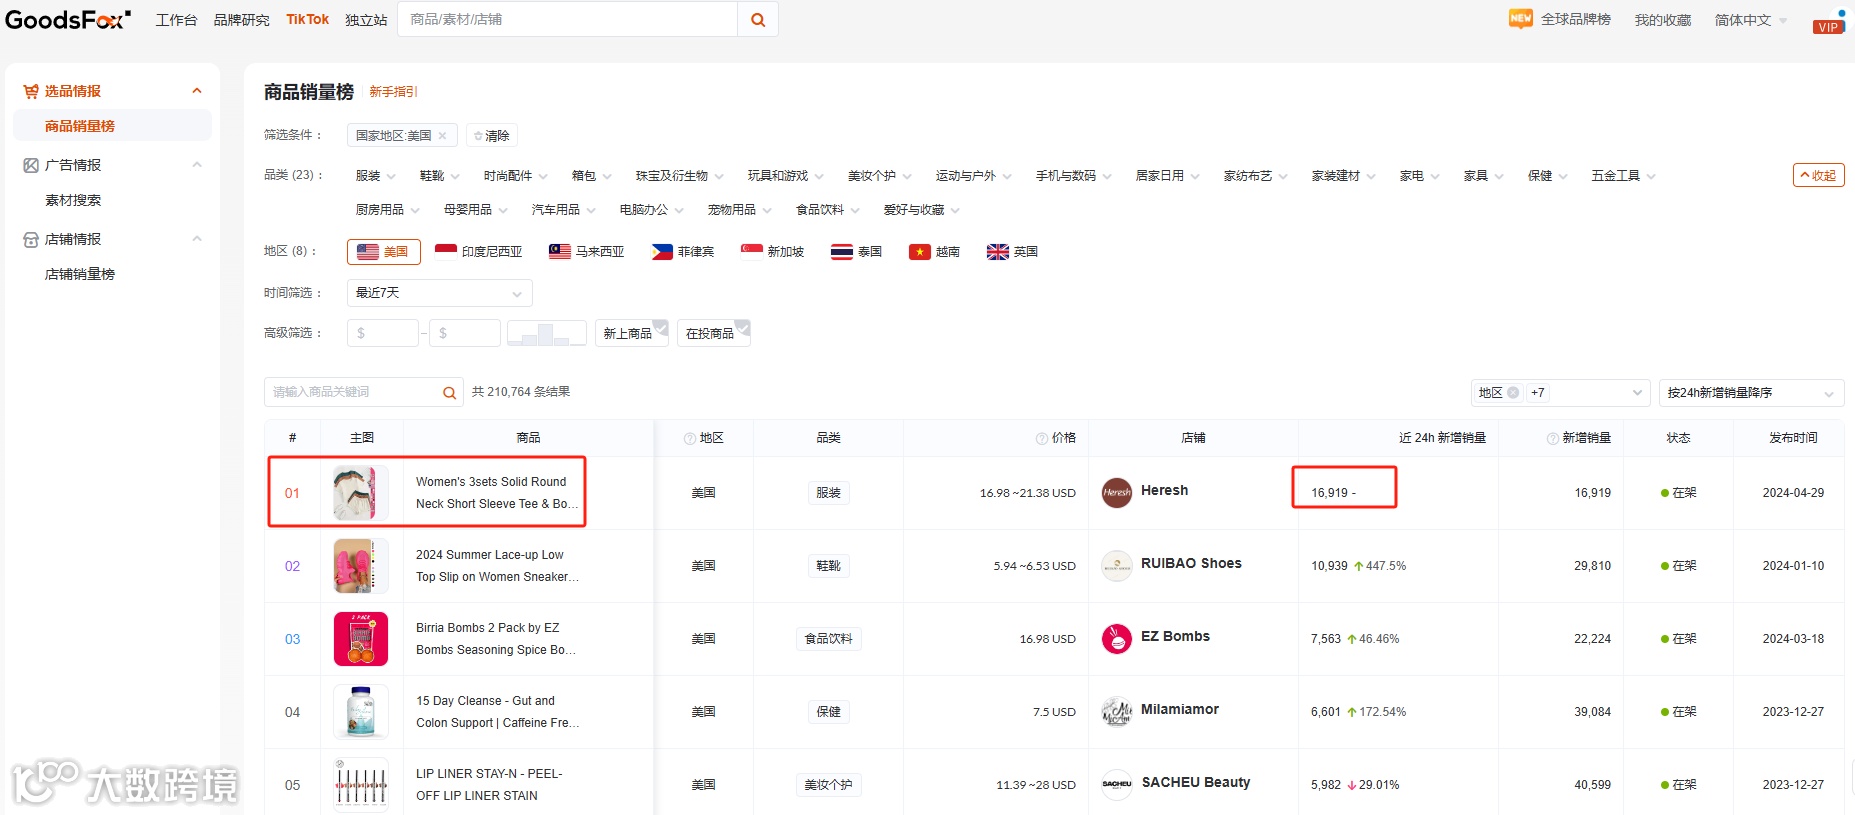Open the 品牌研究 top menu
The width and height of the screenshot is (1855, 815).
241,20
